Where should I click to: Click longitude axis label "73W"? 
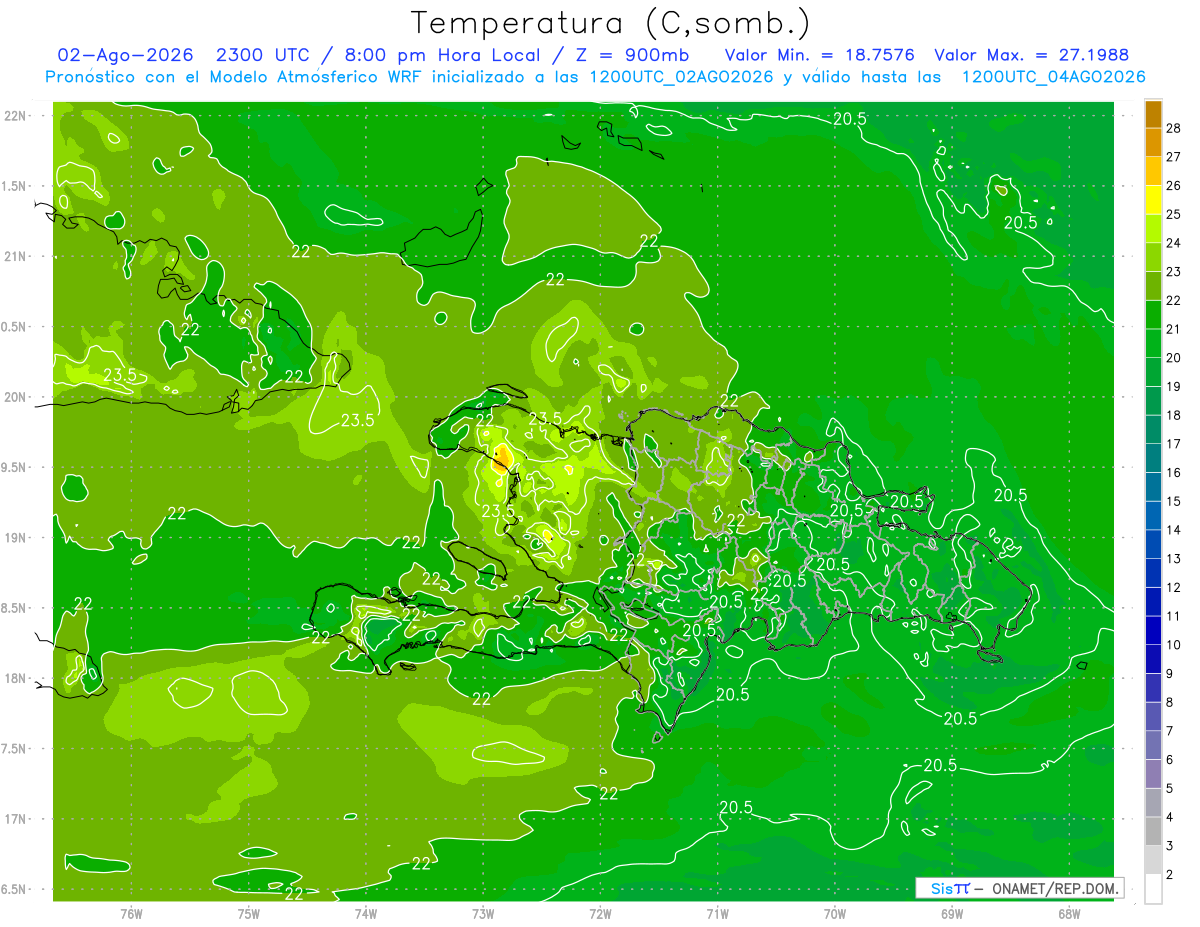(x=483, y=914)
